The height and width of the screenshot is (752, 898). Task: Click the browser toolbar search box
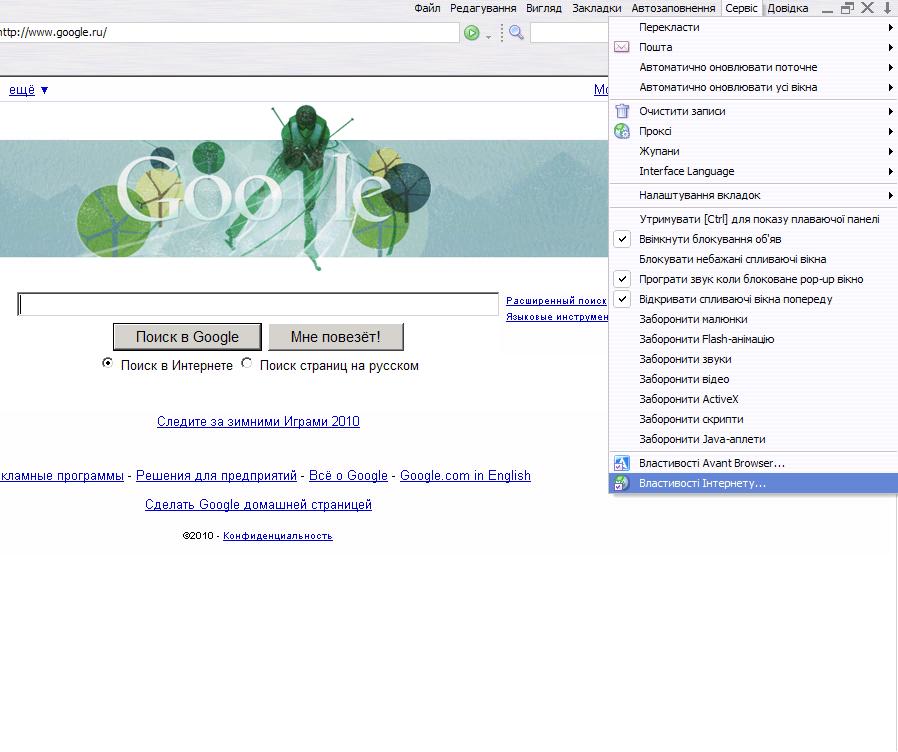(570, 33)
